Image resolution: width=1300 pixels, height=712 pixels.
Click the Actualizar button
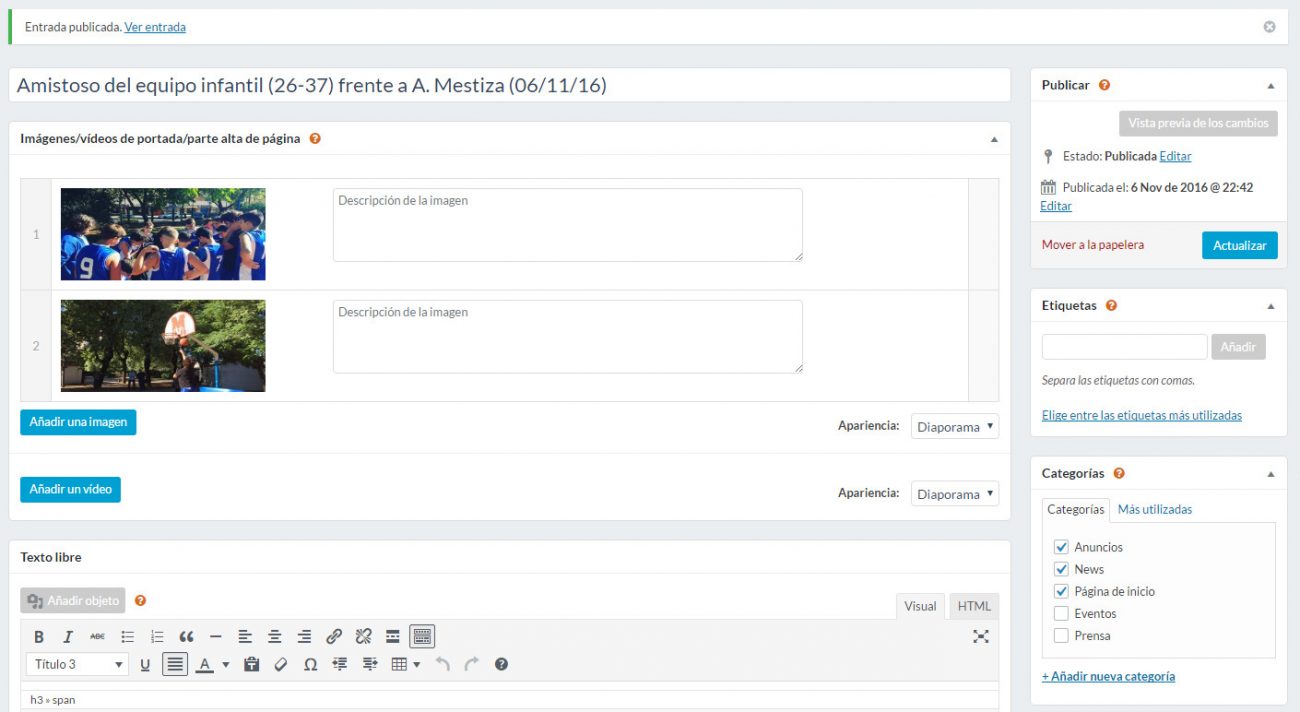(1239, 245)
